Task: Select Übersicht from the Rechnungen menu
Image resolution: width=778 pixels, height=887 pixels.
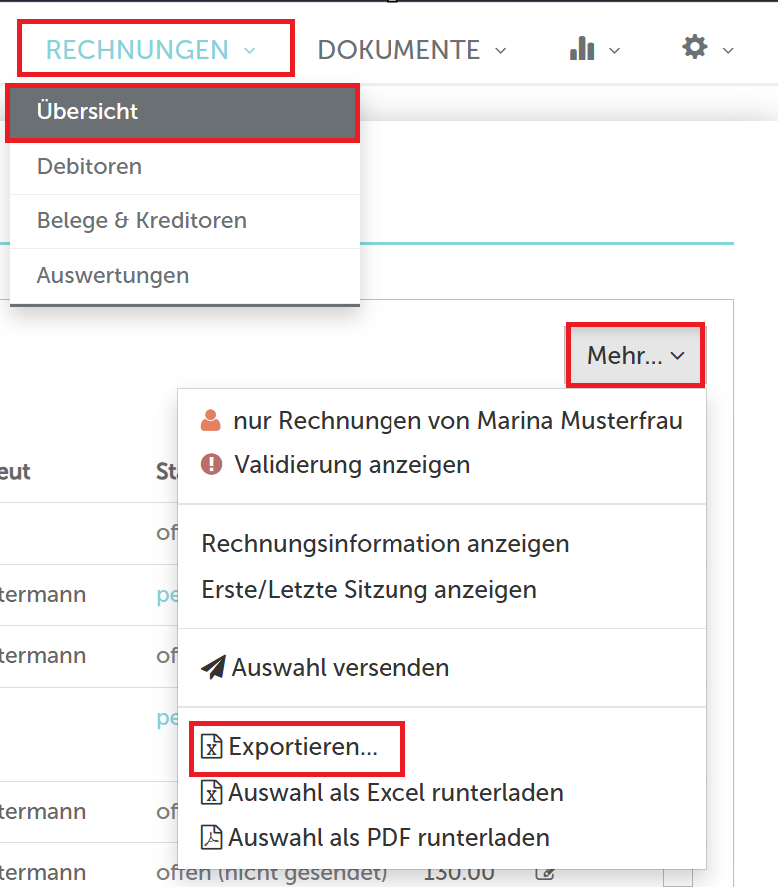Action: (x=182, y=112)
